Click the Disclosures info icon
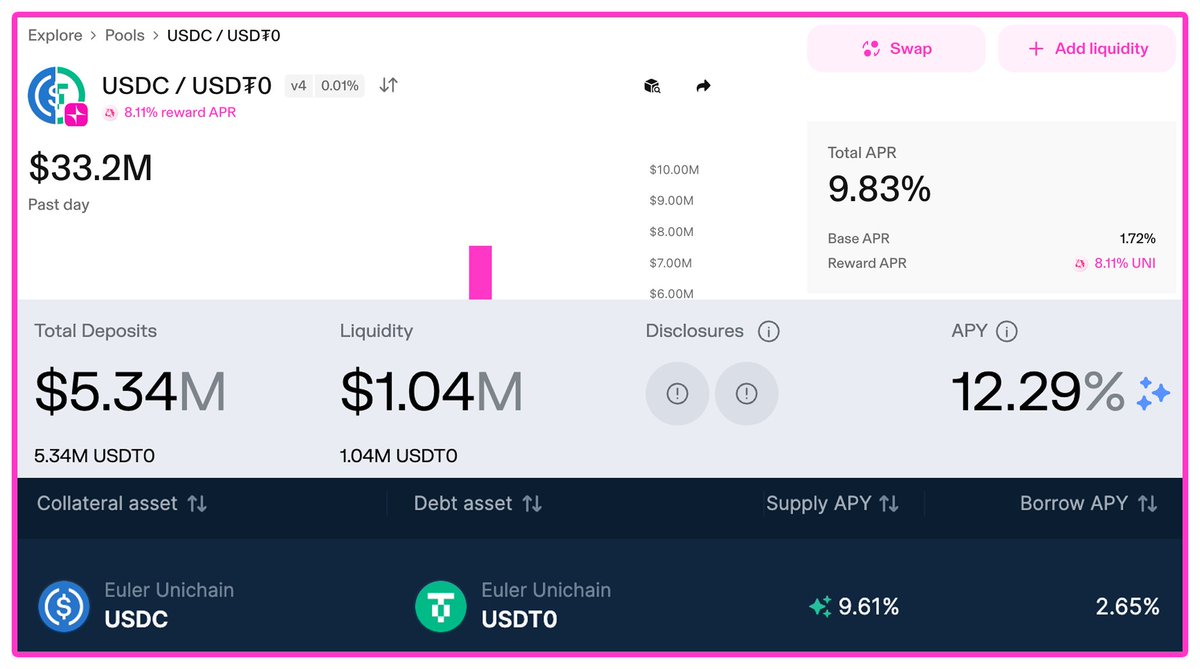 coord(768,331)
